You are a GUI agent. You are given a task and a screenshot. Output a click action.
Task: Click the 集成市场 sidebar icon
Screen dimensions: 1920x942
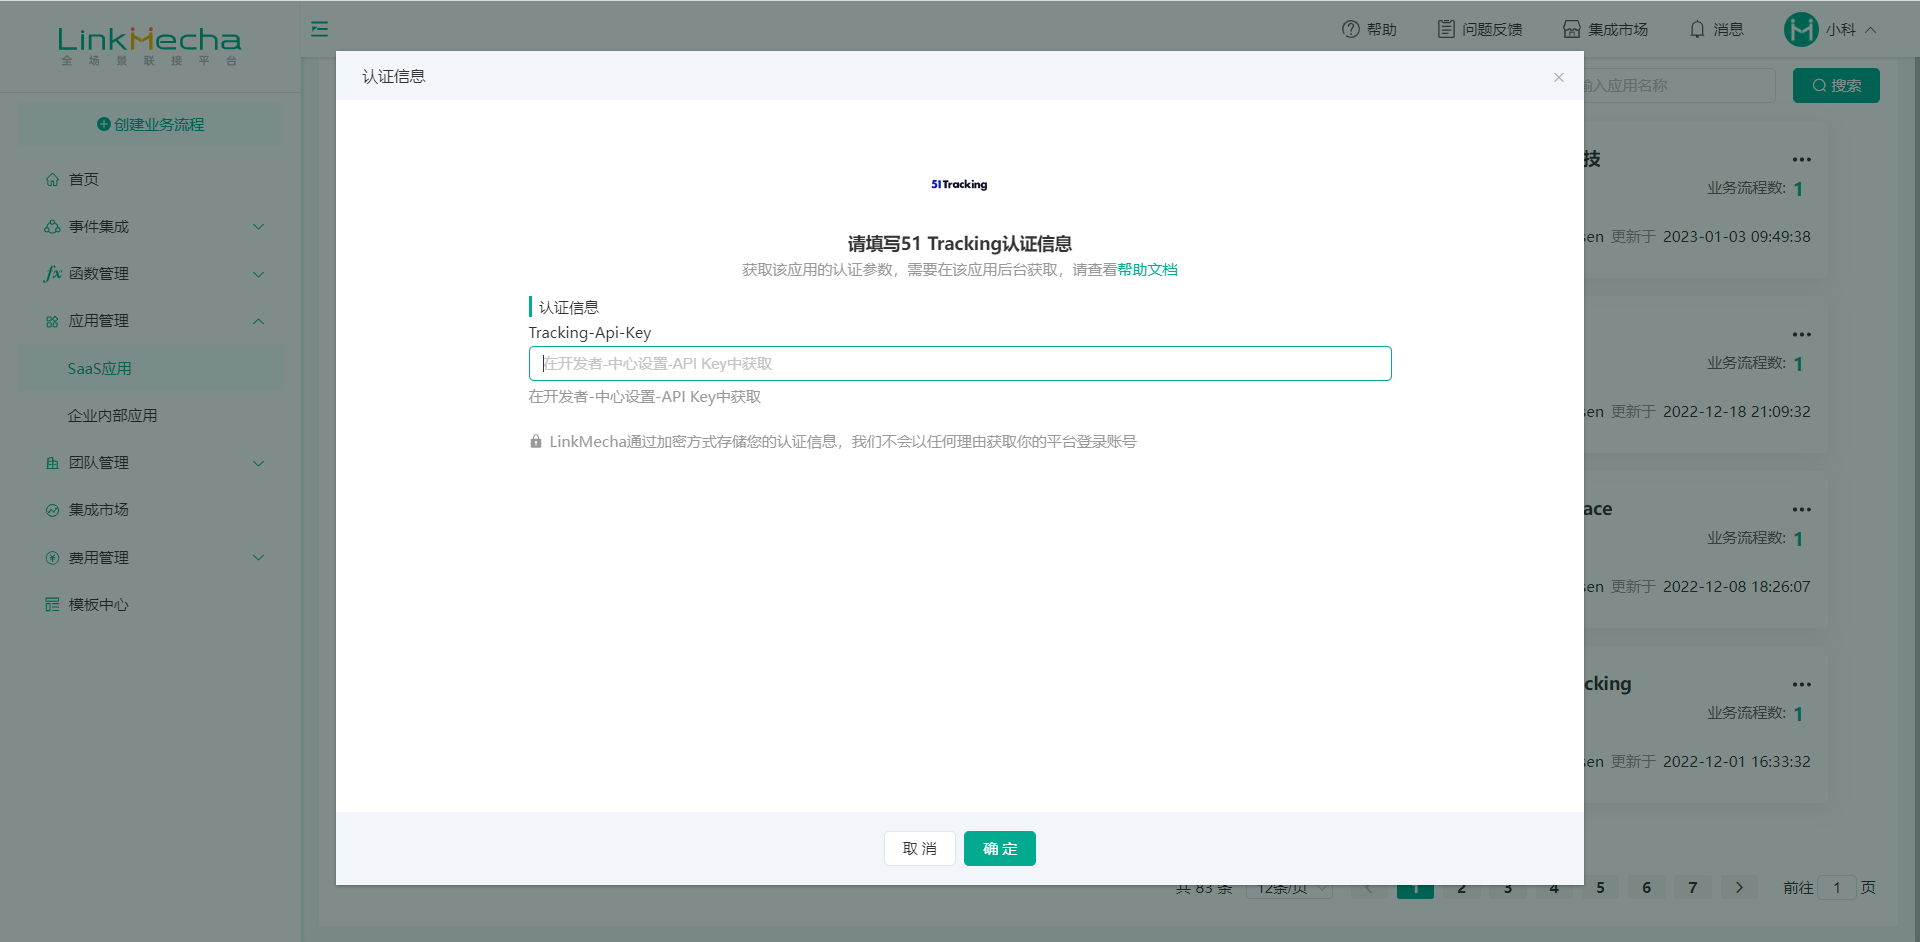(x=52, y=510)
